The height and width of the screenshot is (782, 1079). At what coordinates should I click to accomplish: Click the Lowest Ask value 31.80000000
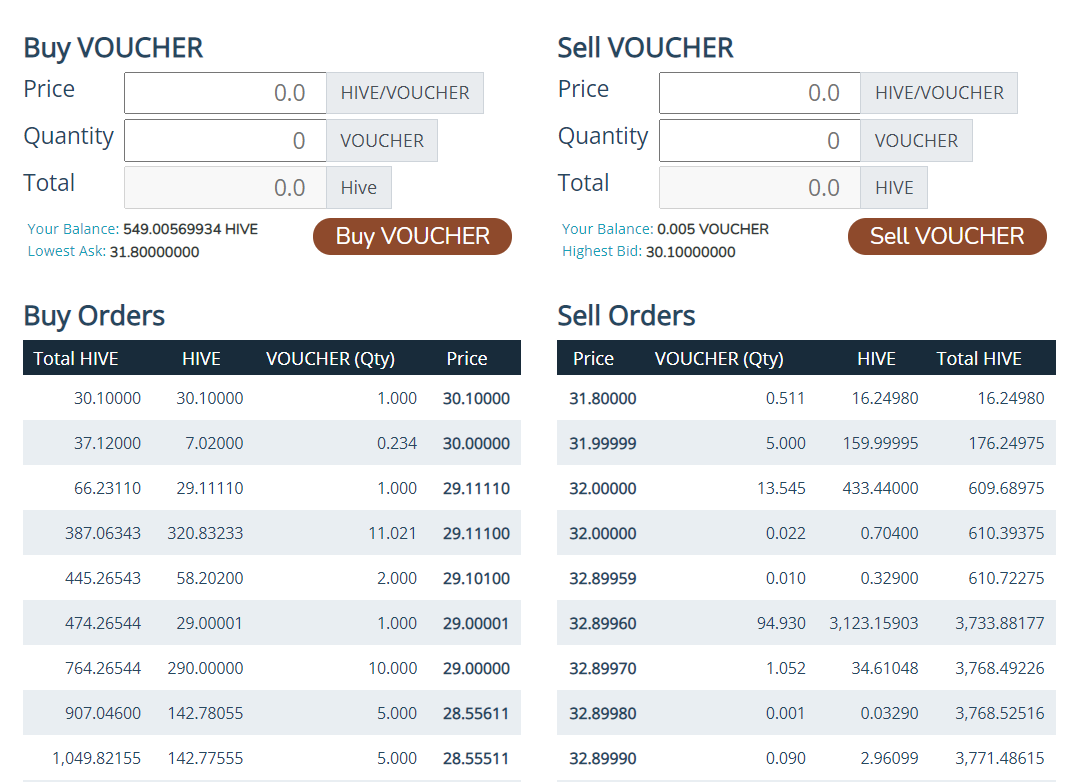coord(155,252)
